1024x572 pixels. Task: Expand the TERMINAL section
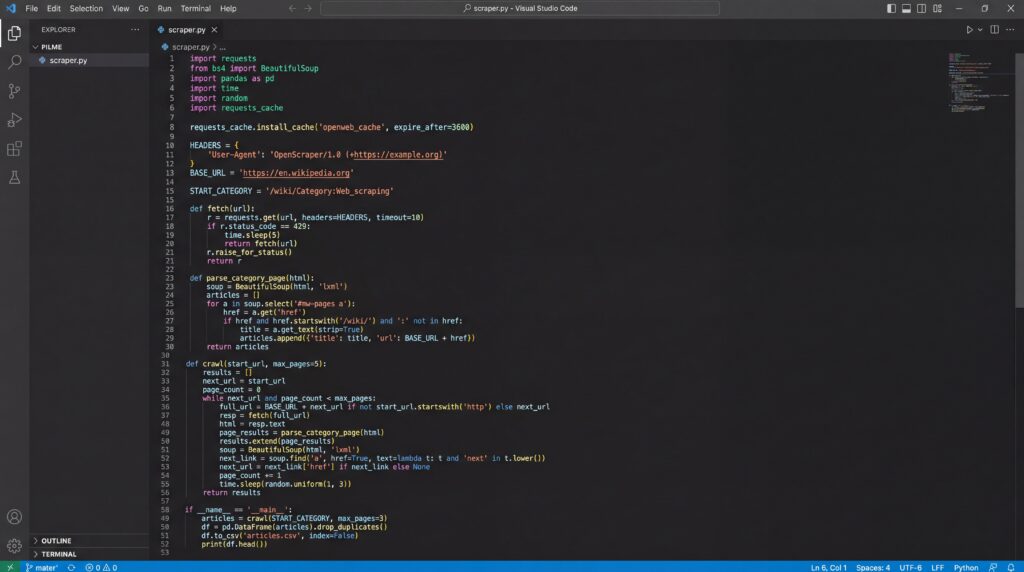(89, 554)
